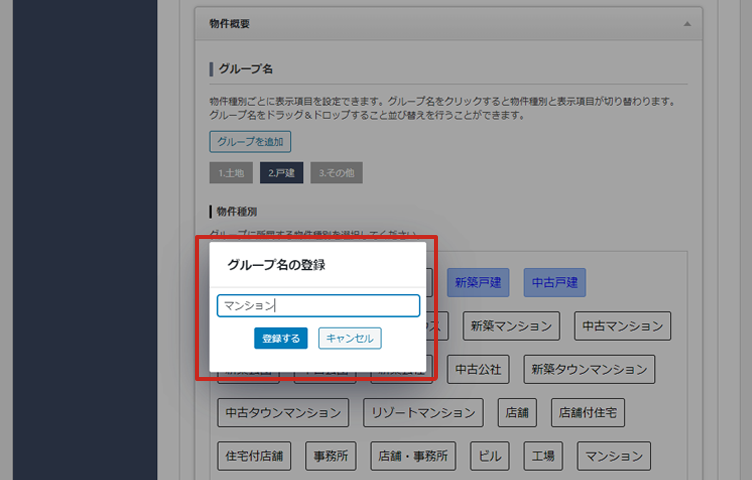Toggle the 中古公社 property type
This screenshot has width=752, height=480.
pyautogui.click(x=479, y=369)
